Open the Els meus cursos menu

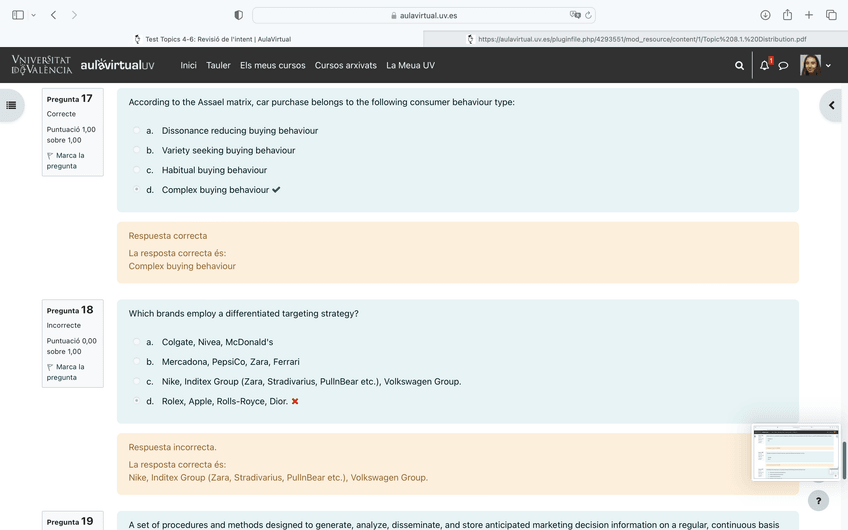pos(272,65)
